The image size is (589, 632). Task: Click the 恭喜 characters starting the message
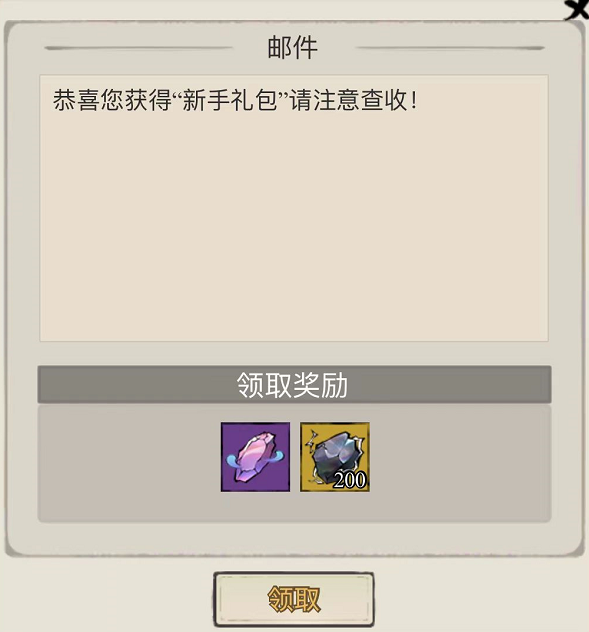76,100
